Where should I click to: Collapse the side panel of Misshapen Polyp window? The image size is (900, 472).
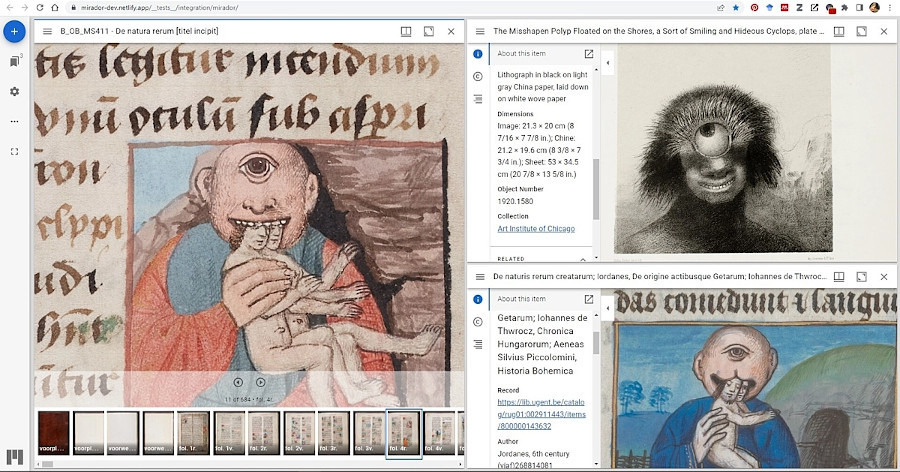[x=608, y=63]
